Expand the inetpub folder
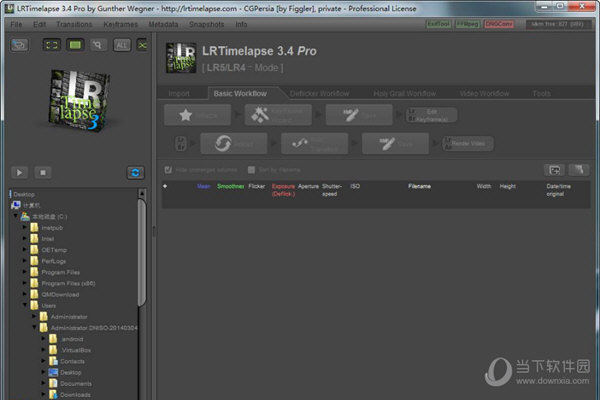 point(25,227)
